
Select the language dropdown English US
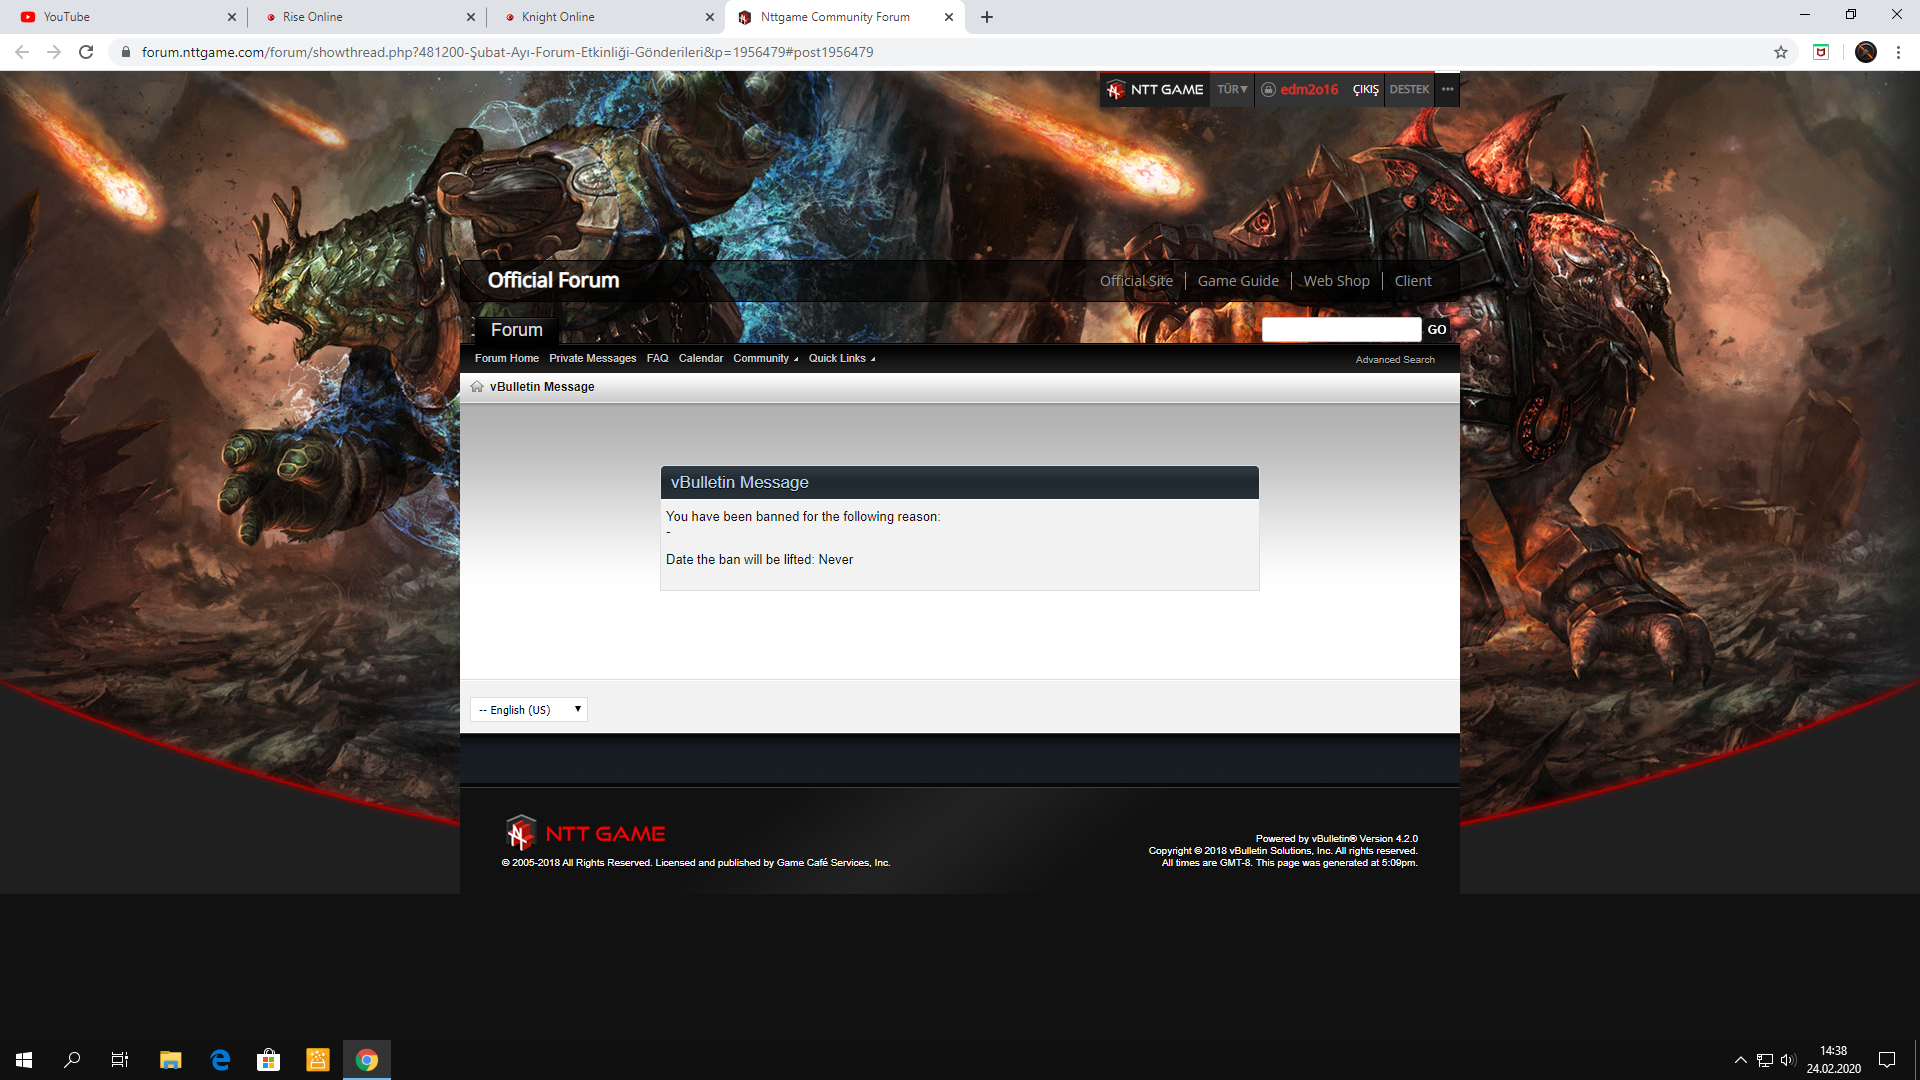(527, 709)
